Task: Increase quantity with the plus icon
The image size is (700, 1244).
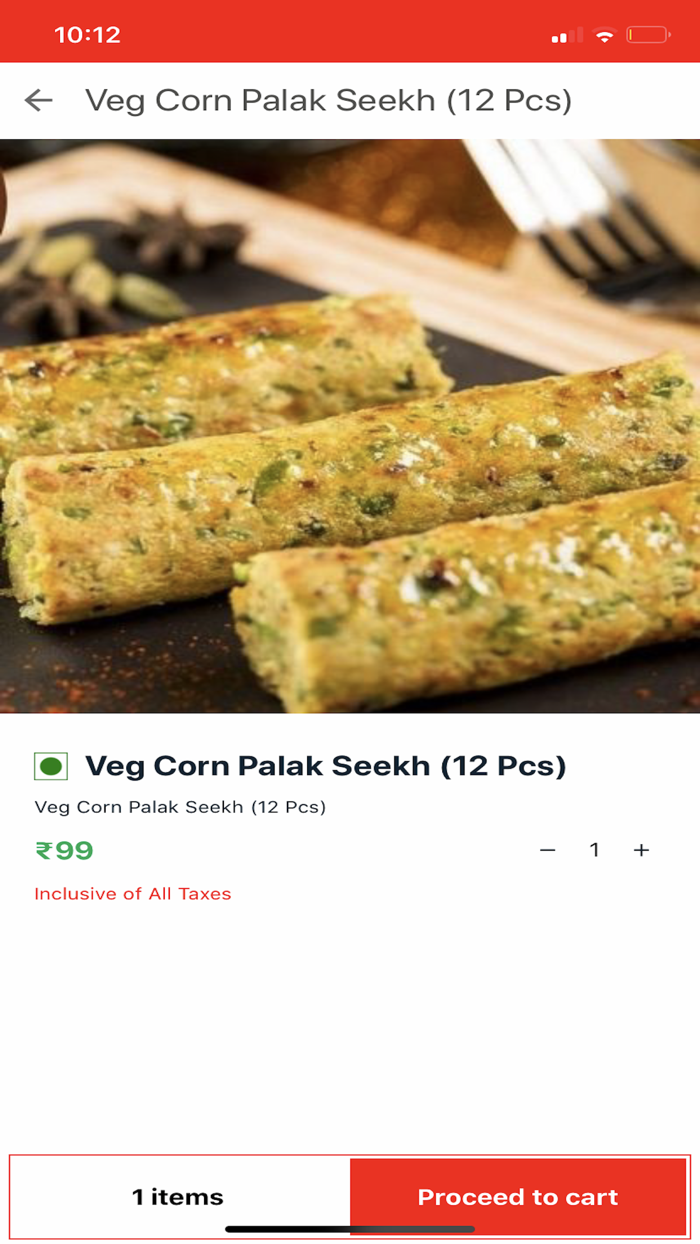Action: point(641,850)
